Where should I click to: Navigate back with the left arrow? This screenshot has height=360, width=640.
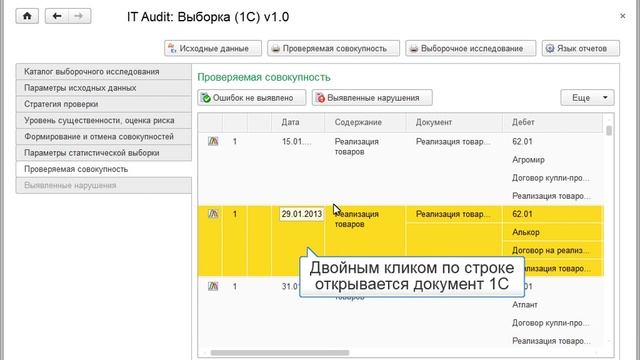56,16
